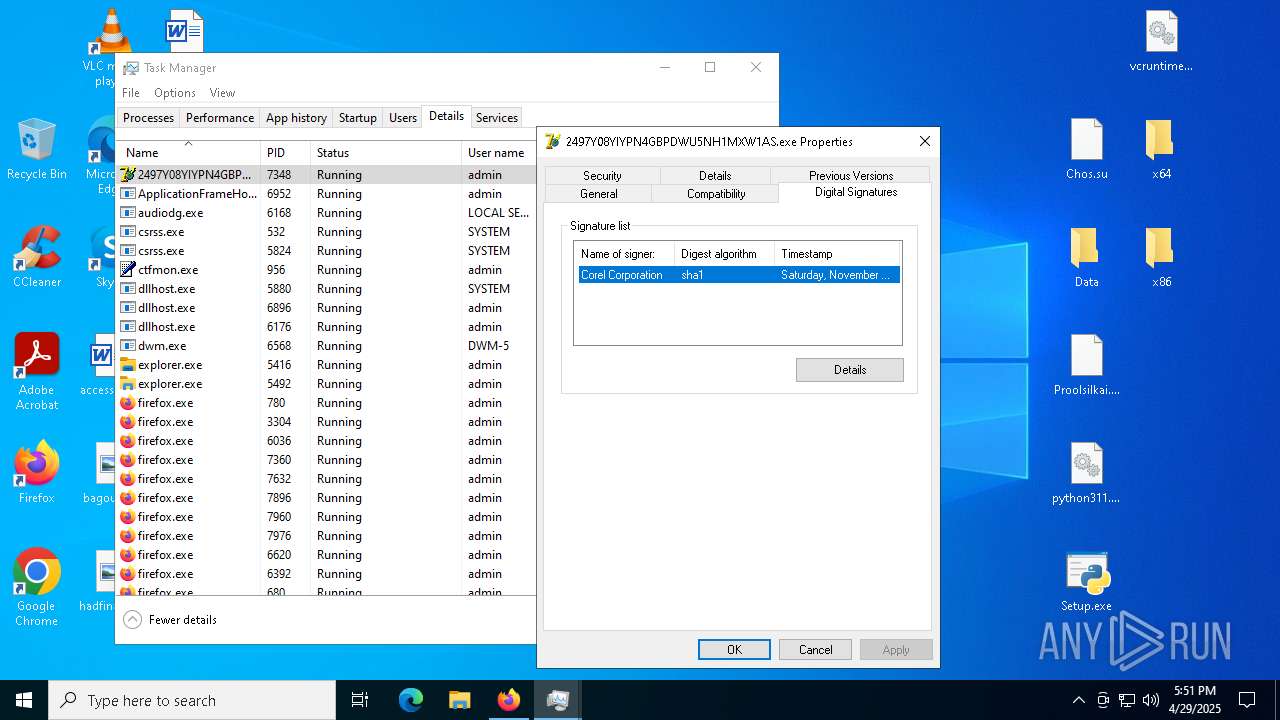Open File Explorer from the taskbar

click(459, 700)
